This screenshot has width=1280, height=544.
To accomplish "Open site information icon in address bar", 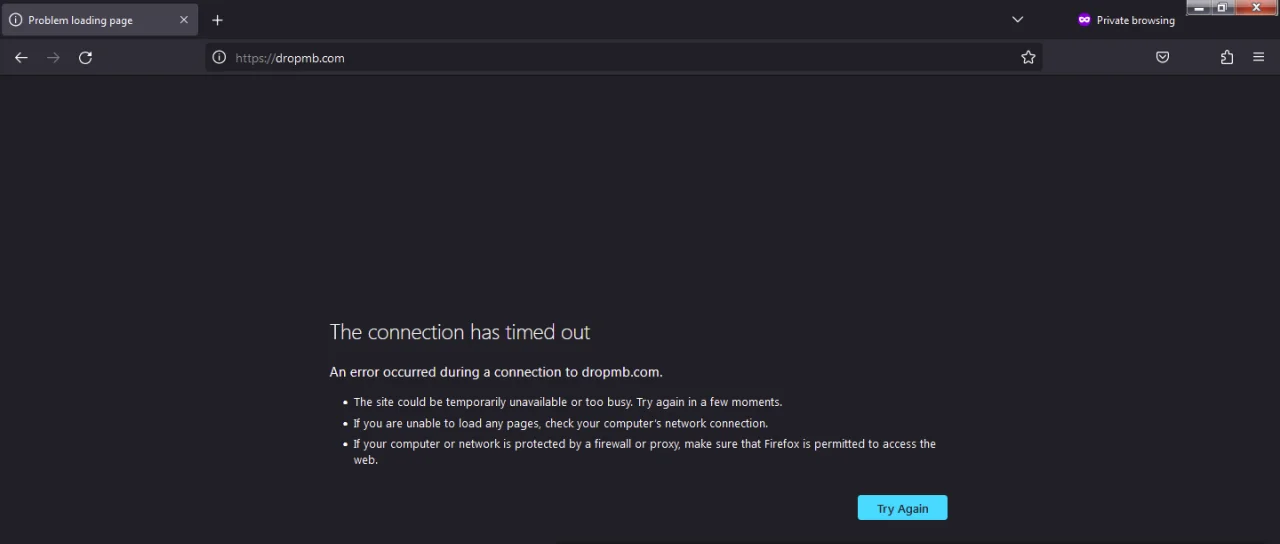I will [219, 58].
